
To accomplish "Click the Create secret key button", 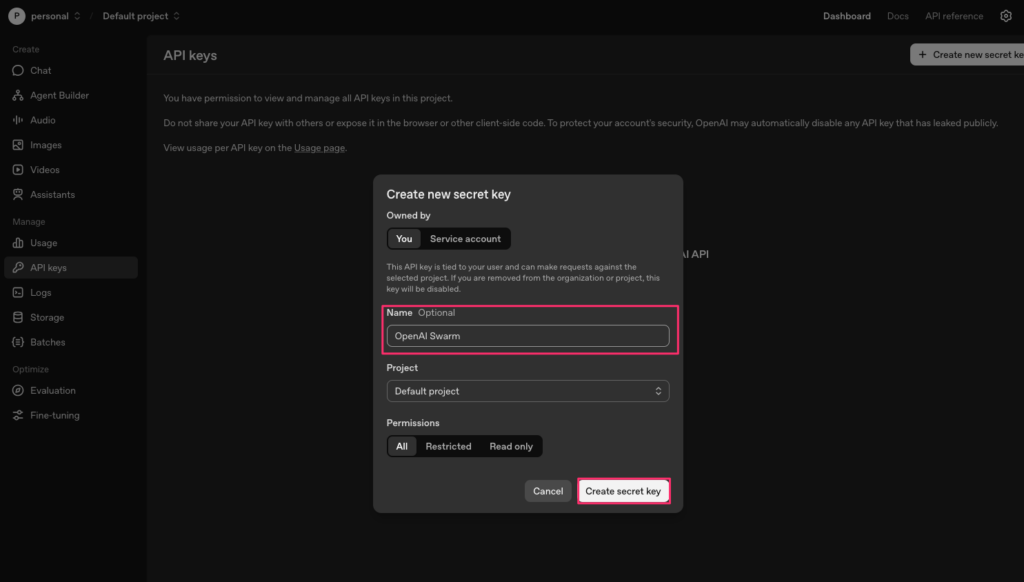I will [623, 491].
